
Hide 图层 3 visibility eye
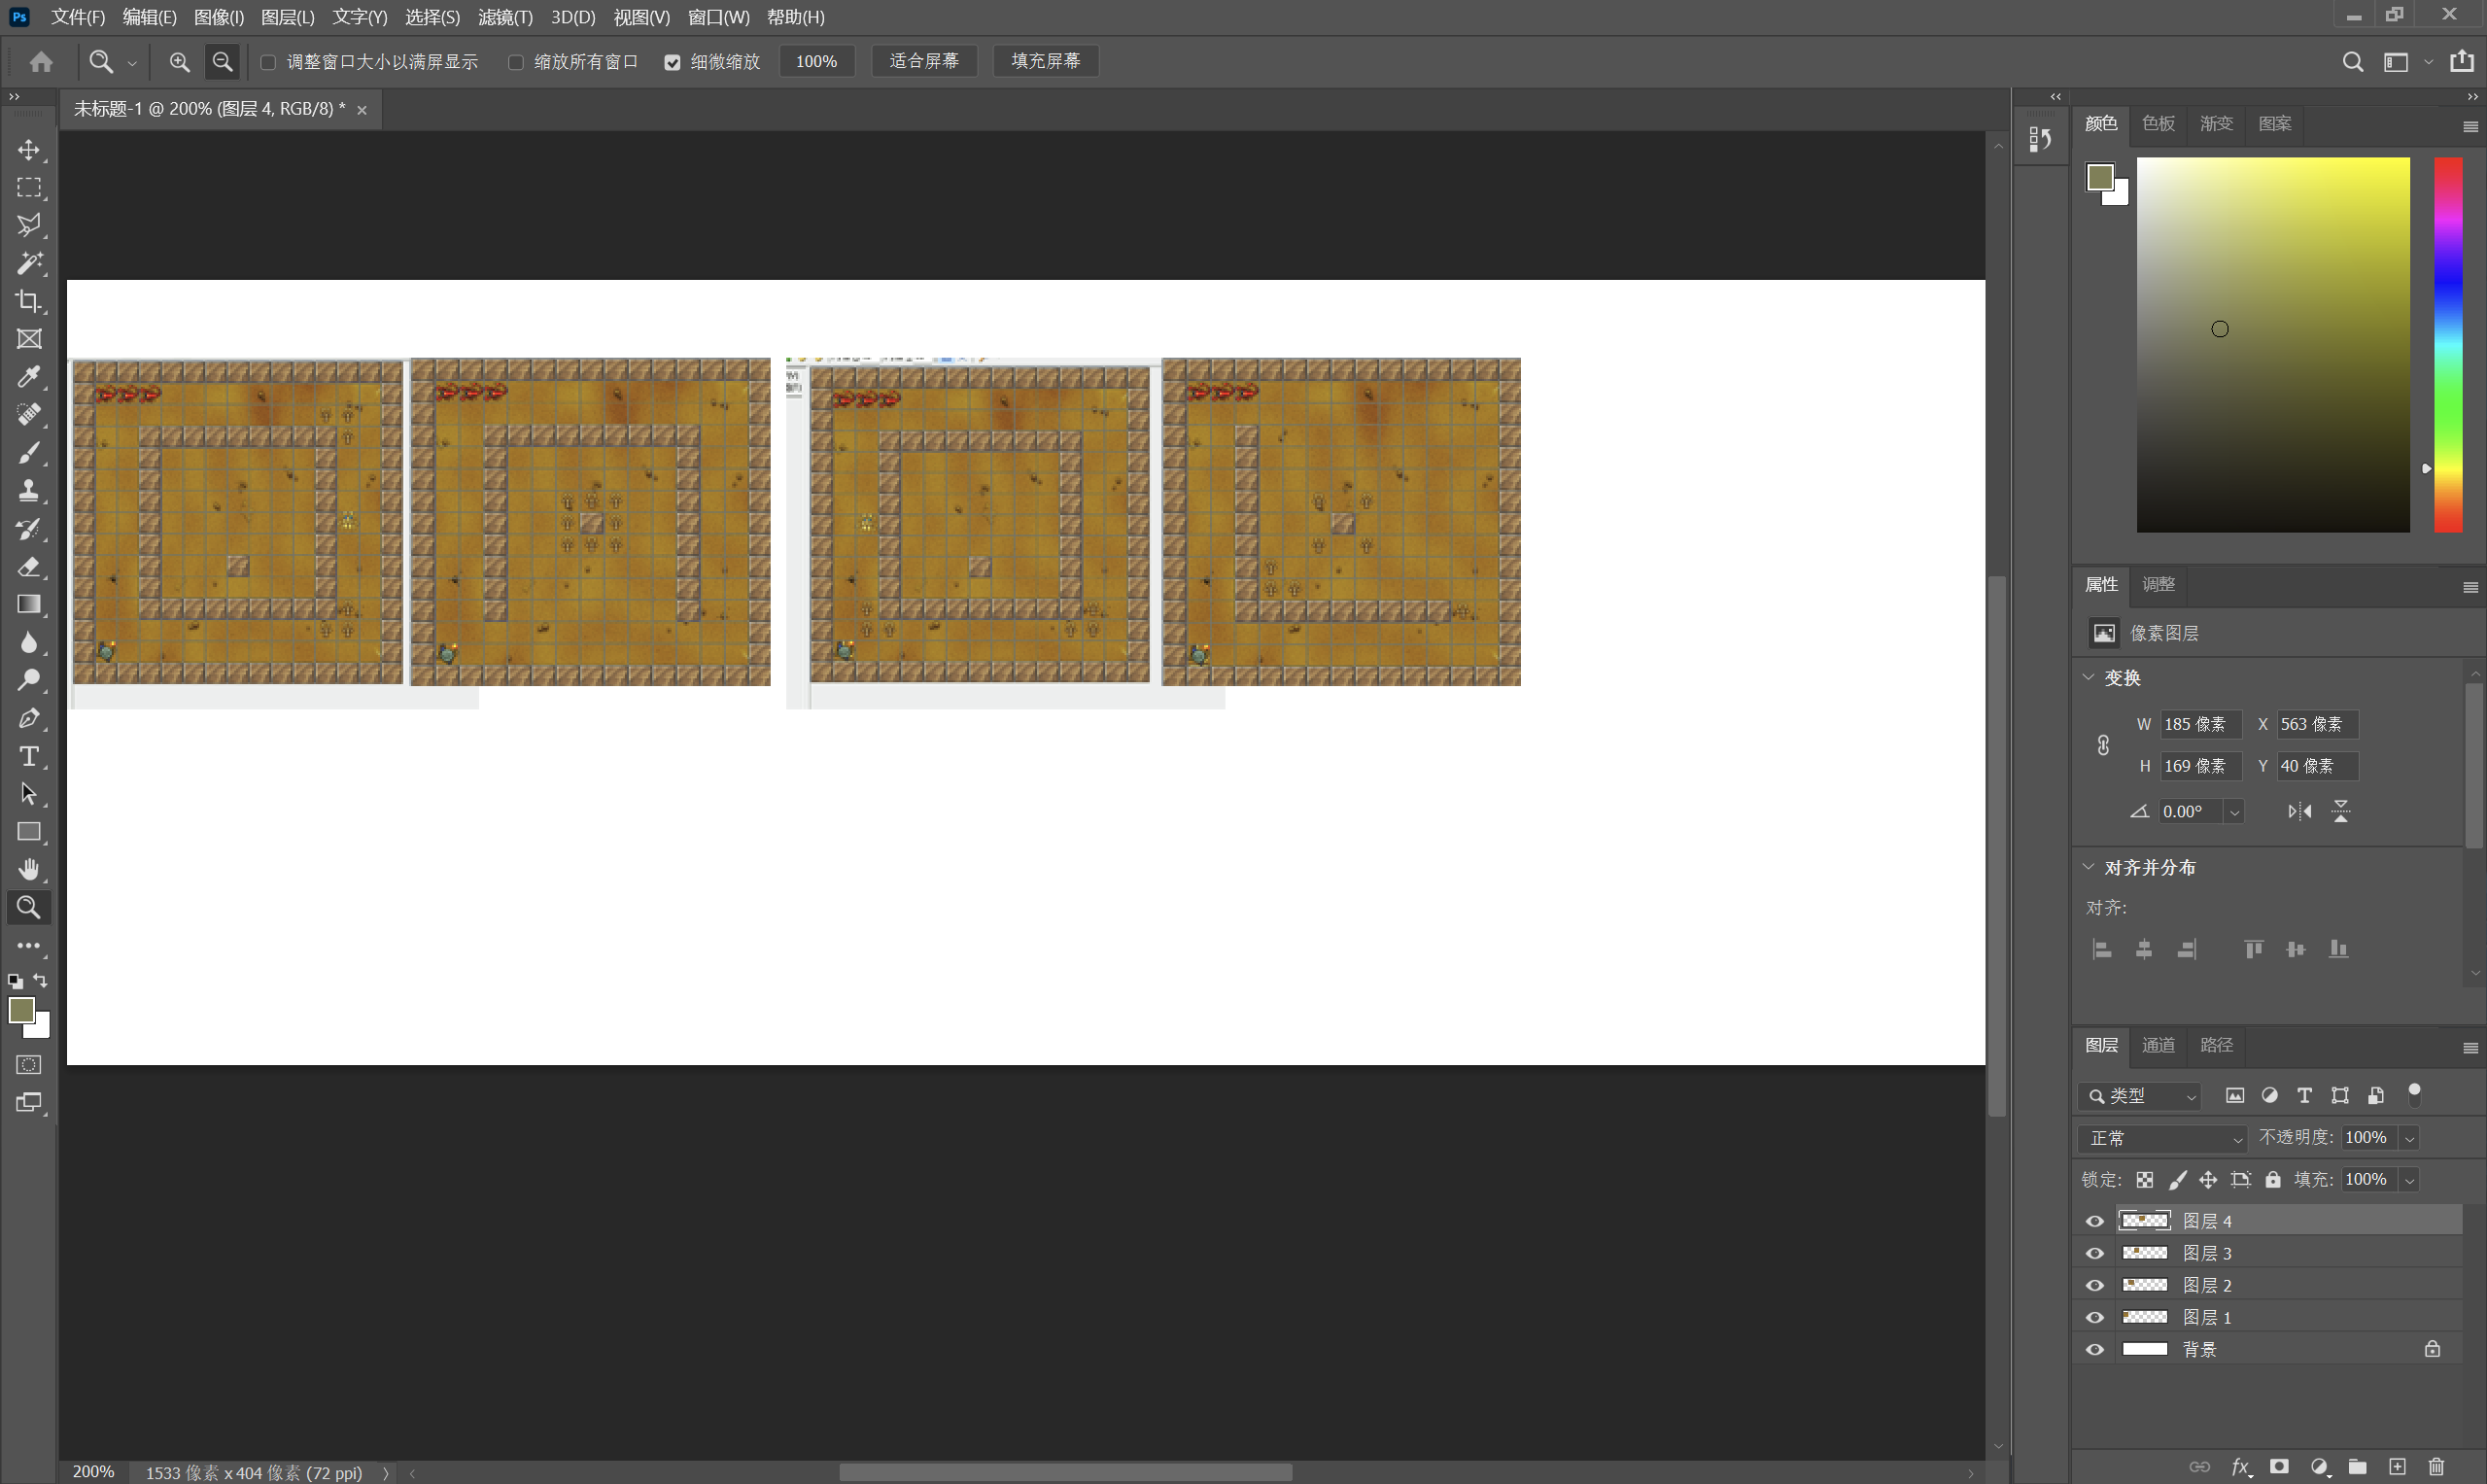2095,1253
